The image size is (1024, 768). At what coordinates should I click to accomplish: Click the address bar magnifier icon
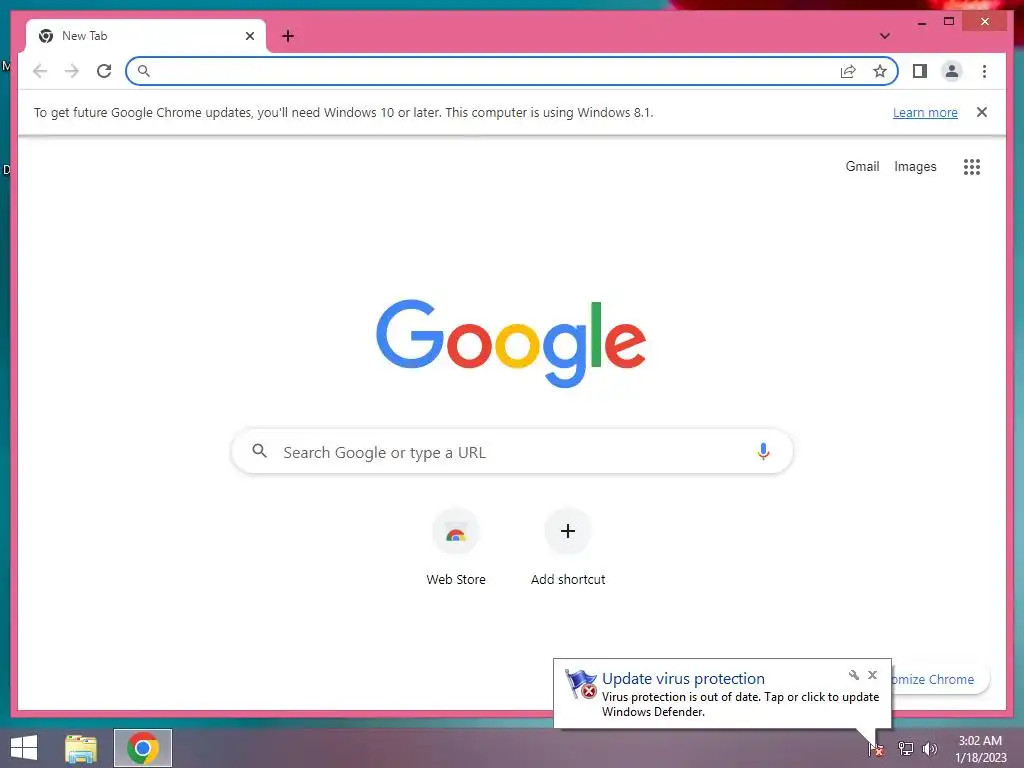click(144, 71)
